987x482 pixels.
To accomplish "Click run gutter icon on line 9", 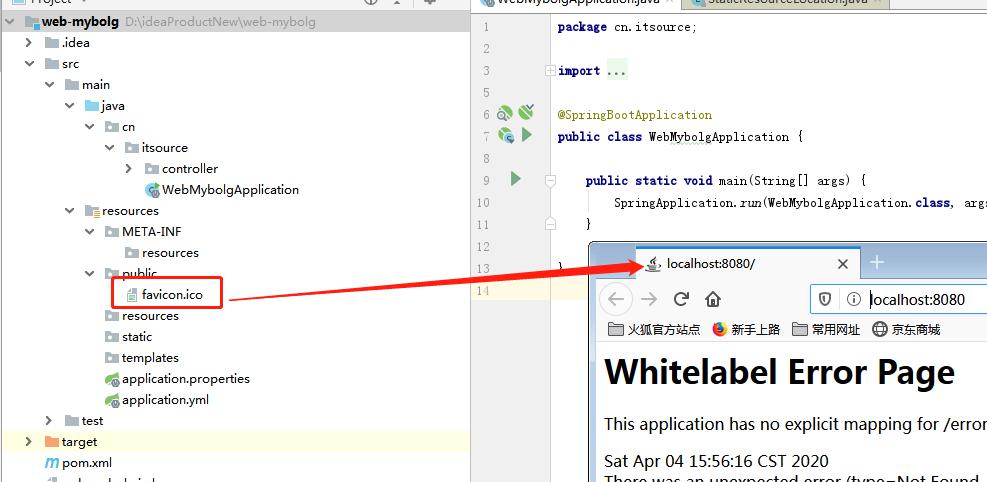I will [x=516, y=179].
